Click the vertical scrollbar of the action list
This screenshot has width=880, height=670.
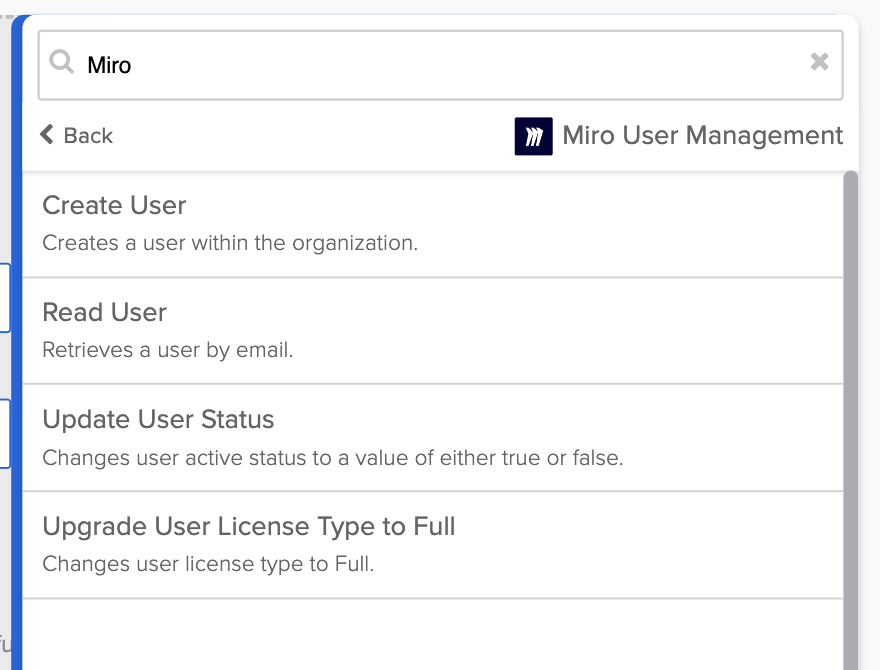851,400
